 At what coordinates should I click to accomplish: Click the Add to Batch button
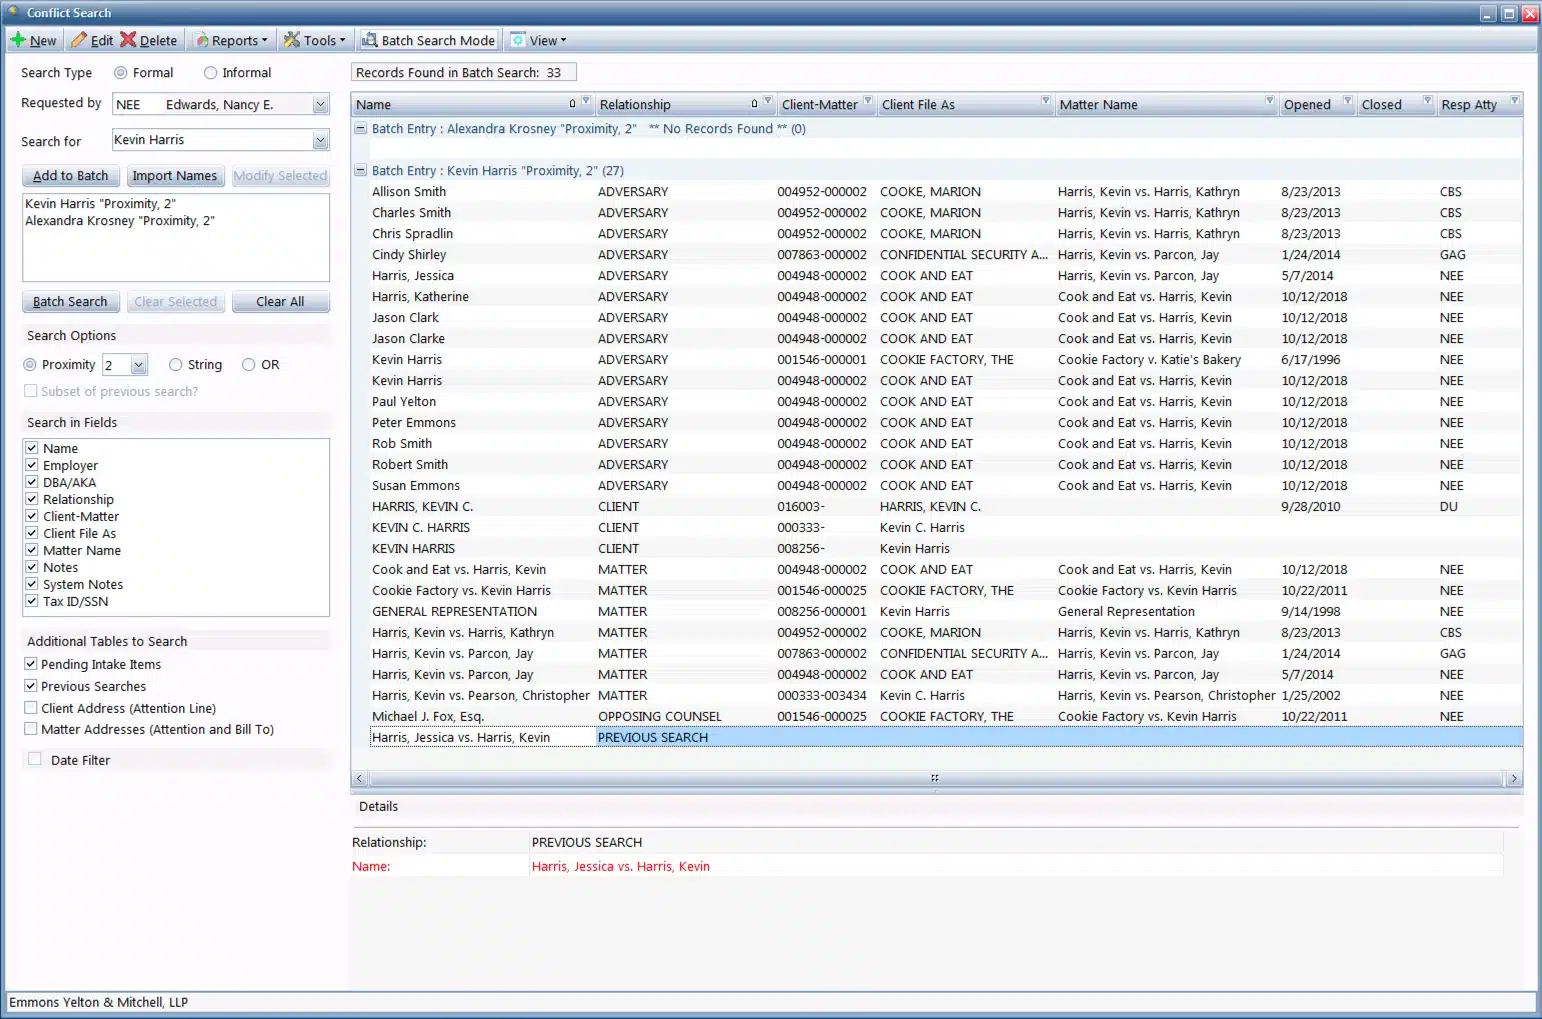click(70, 176)
